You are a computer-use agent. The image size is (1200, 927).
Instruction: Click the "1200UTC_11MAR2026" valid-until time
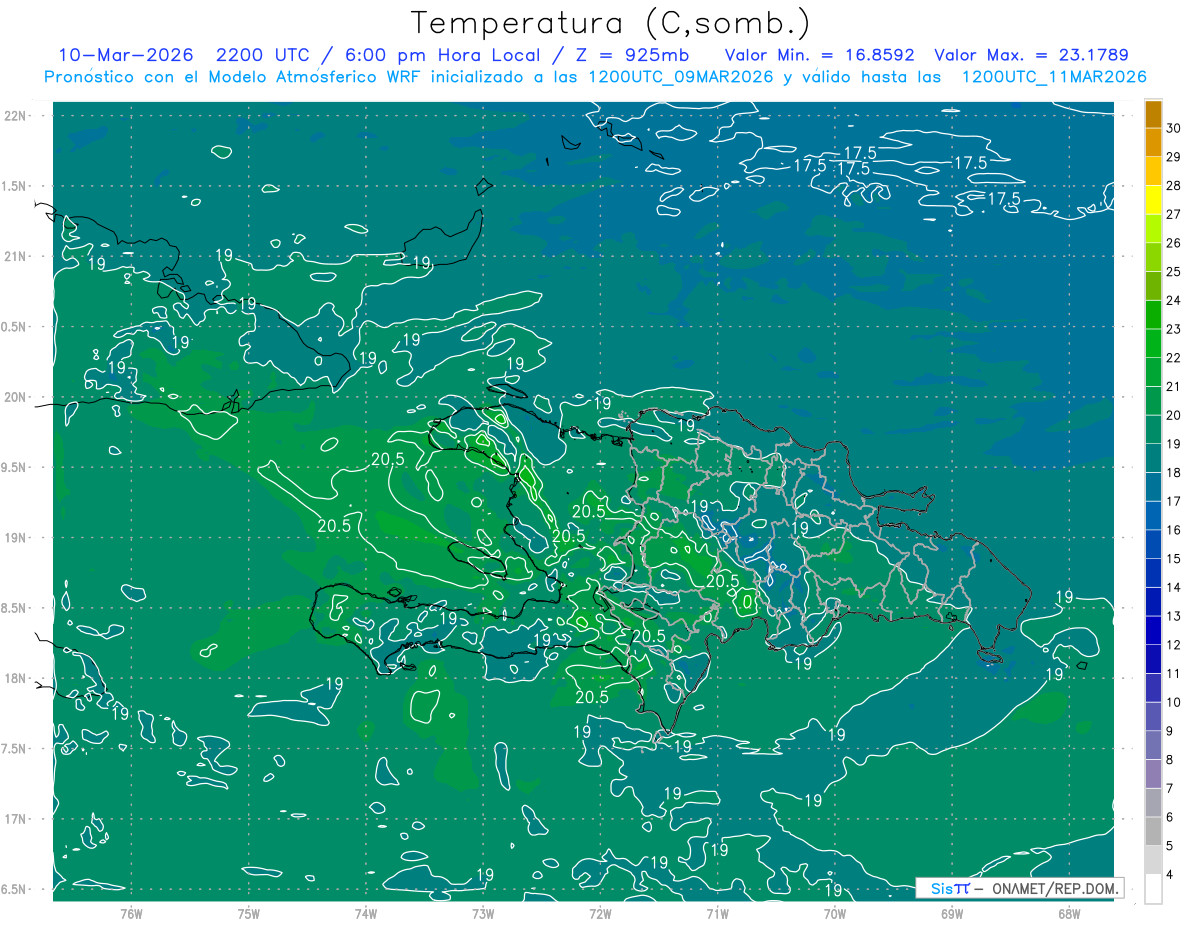pos(1053,76)
